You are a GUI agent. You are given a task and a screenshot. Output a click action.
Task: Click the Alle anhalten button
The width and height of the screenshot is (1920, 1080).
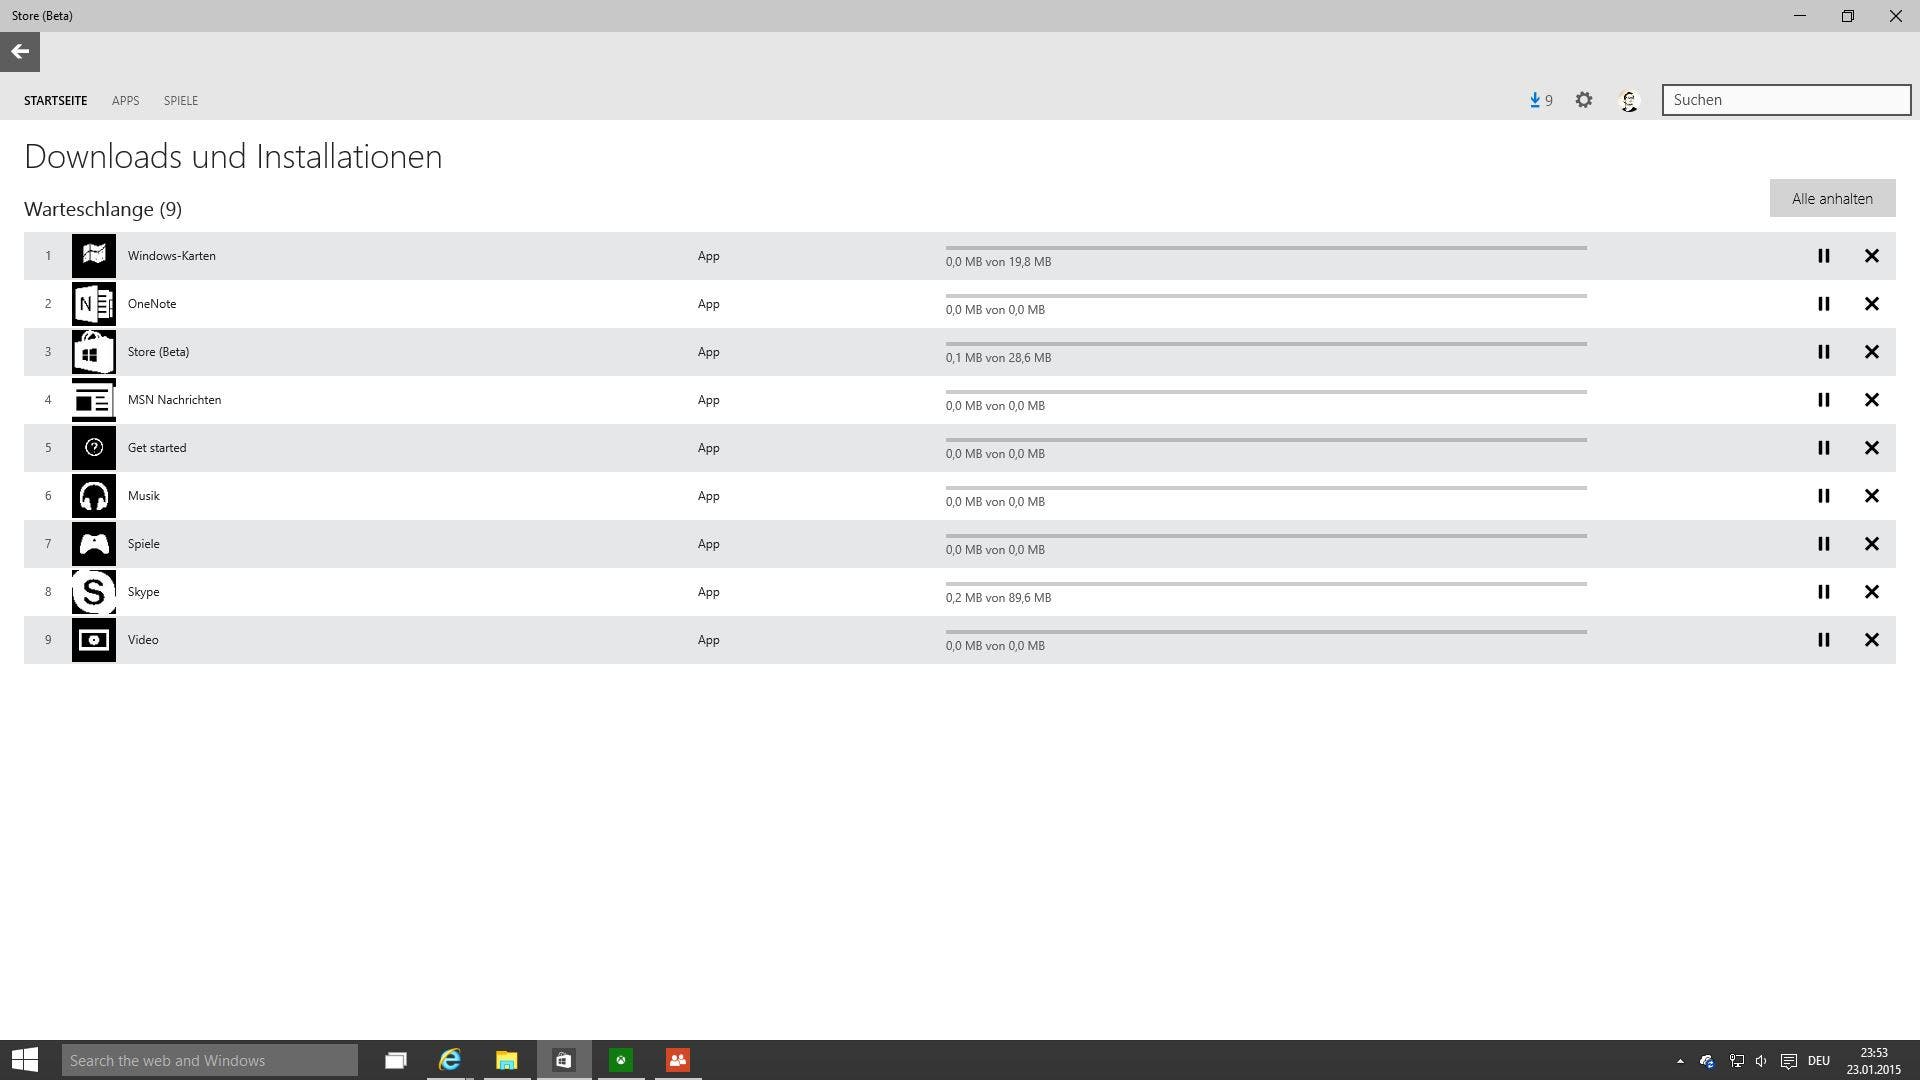[1832, 198]
